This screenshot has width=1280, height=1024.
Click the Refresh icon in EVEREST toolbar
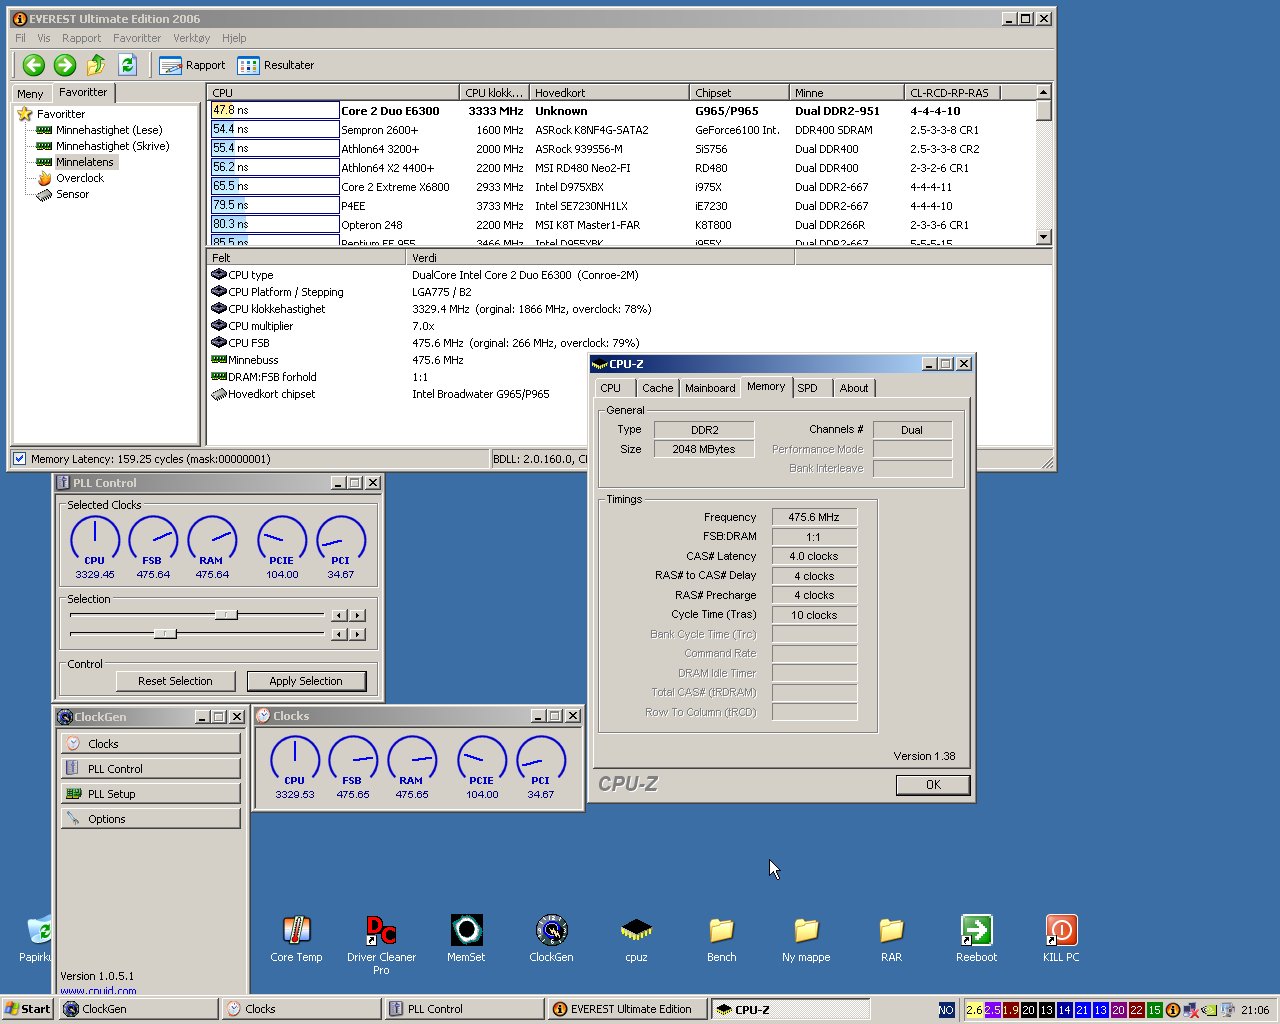(127, 65)
